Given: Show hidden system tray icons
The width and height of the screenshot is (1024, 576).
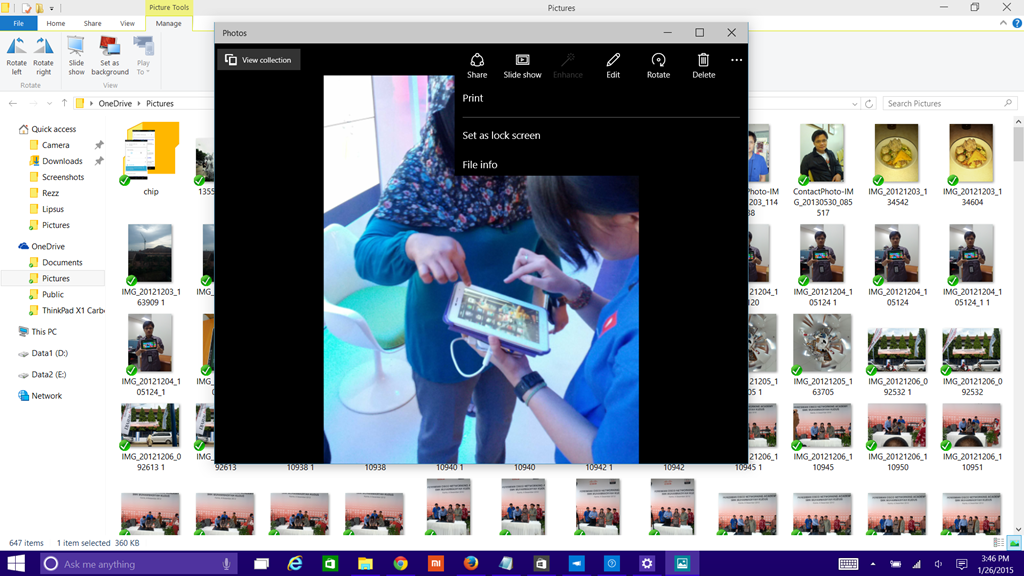Looking at the screenshot, I should (873, 564).
